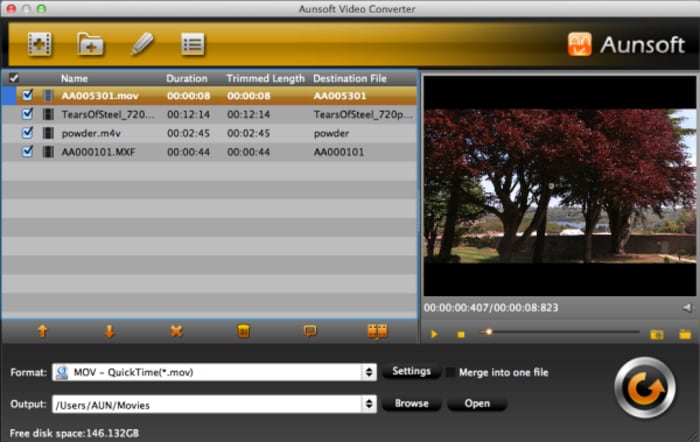Click the Destination File column header
The width and height of the screenshot is (700, 442).
pyautogui.click(x=350, y=79)
